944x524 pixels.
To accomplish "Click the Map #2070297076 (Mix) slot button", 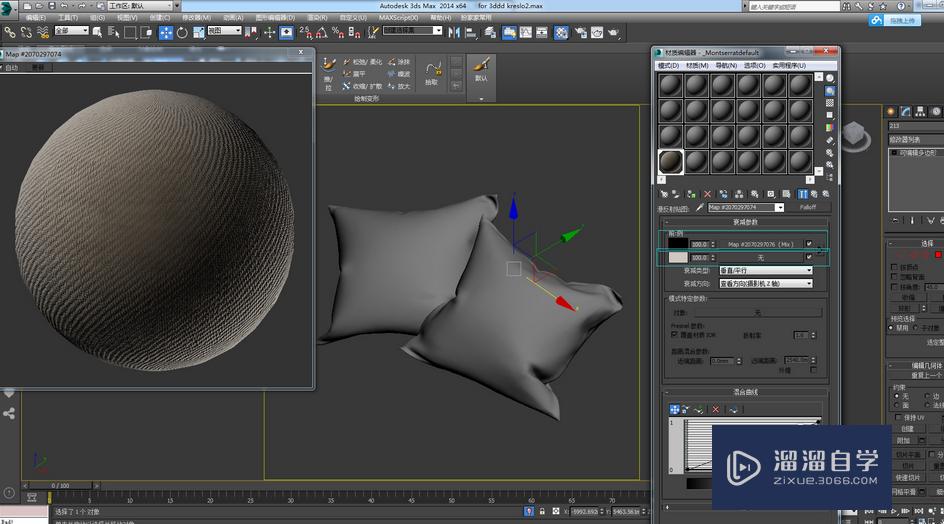I will tap(759, 243).
